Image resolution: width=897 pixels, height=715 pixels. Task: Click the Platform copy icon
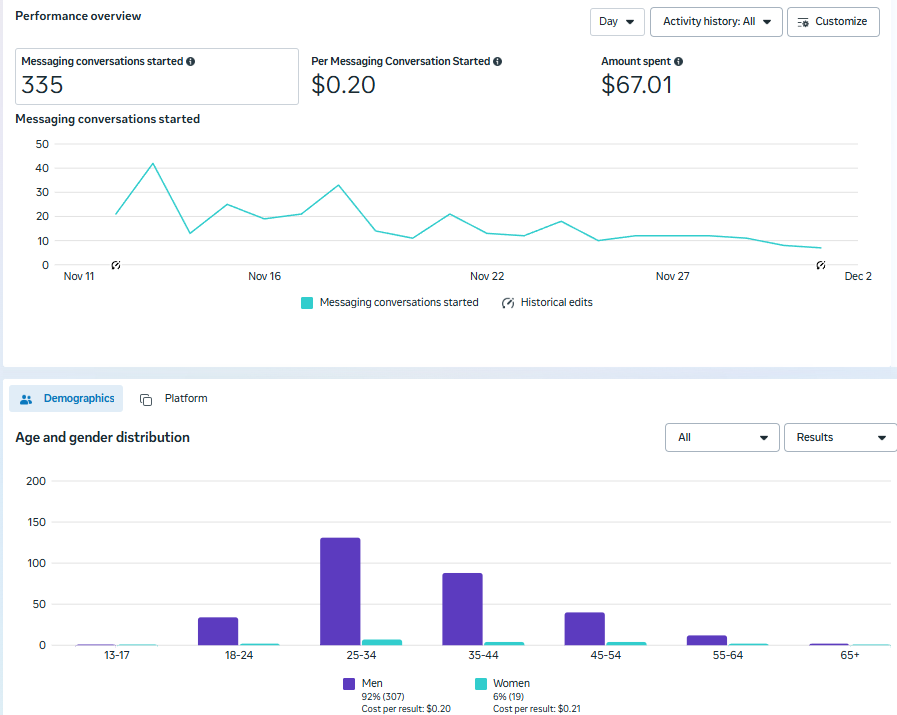point(146,399)
